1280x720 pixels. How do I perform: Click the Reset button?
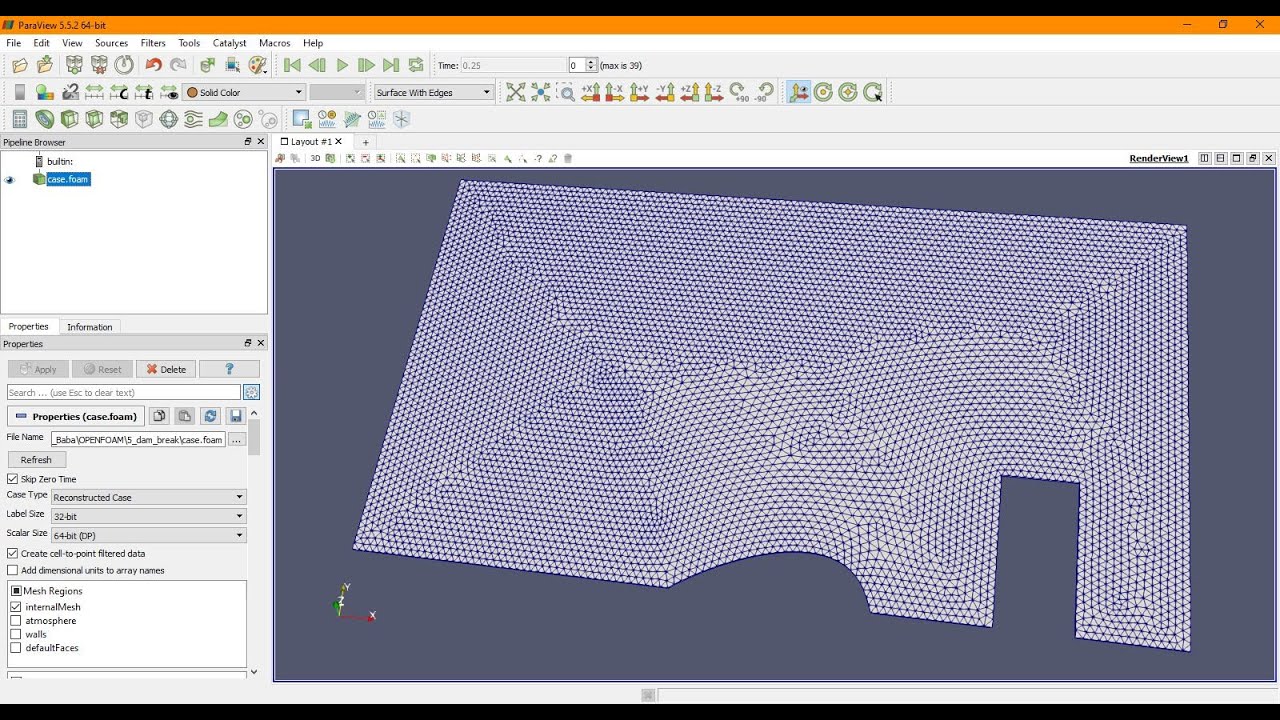point(102,369)
